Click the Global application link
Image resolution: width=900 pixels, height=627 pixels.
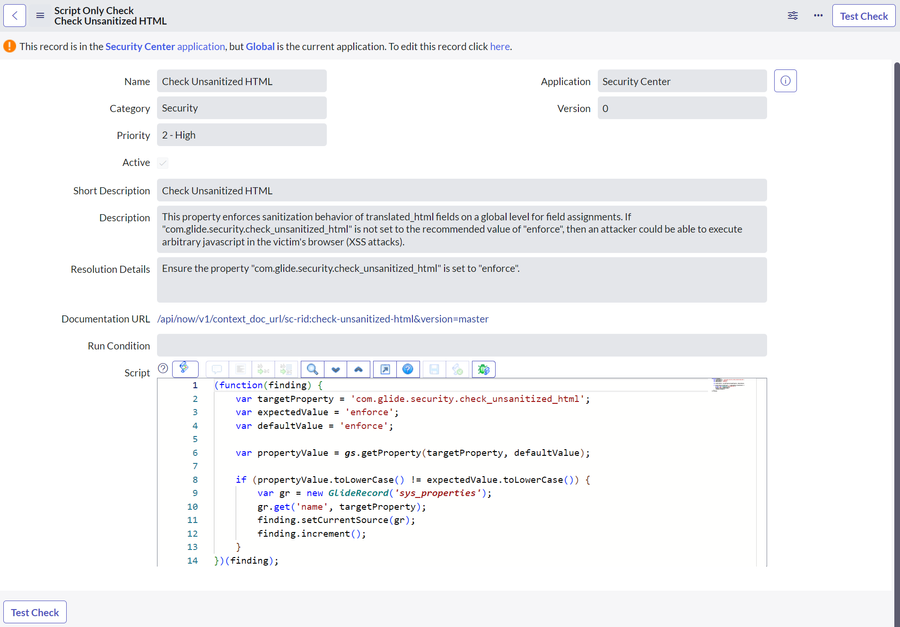tap(260, 47)
